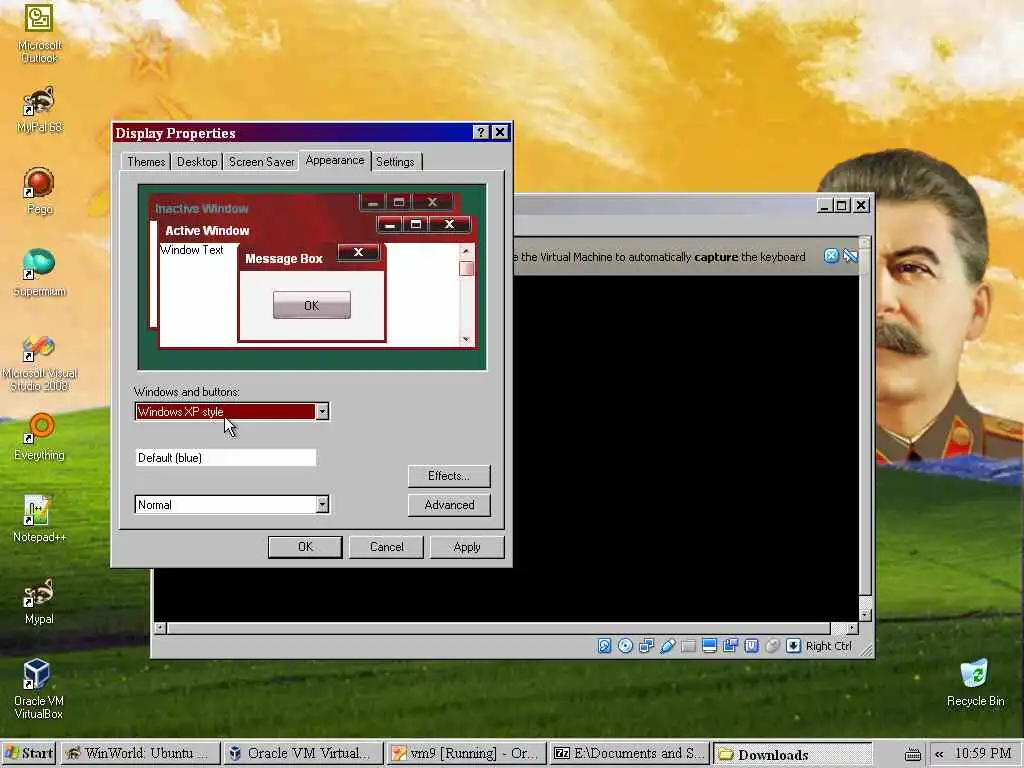Select the Appearance tab
Viewport: 1024px width, 768px height.
tap(334, 161)
